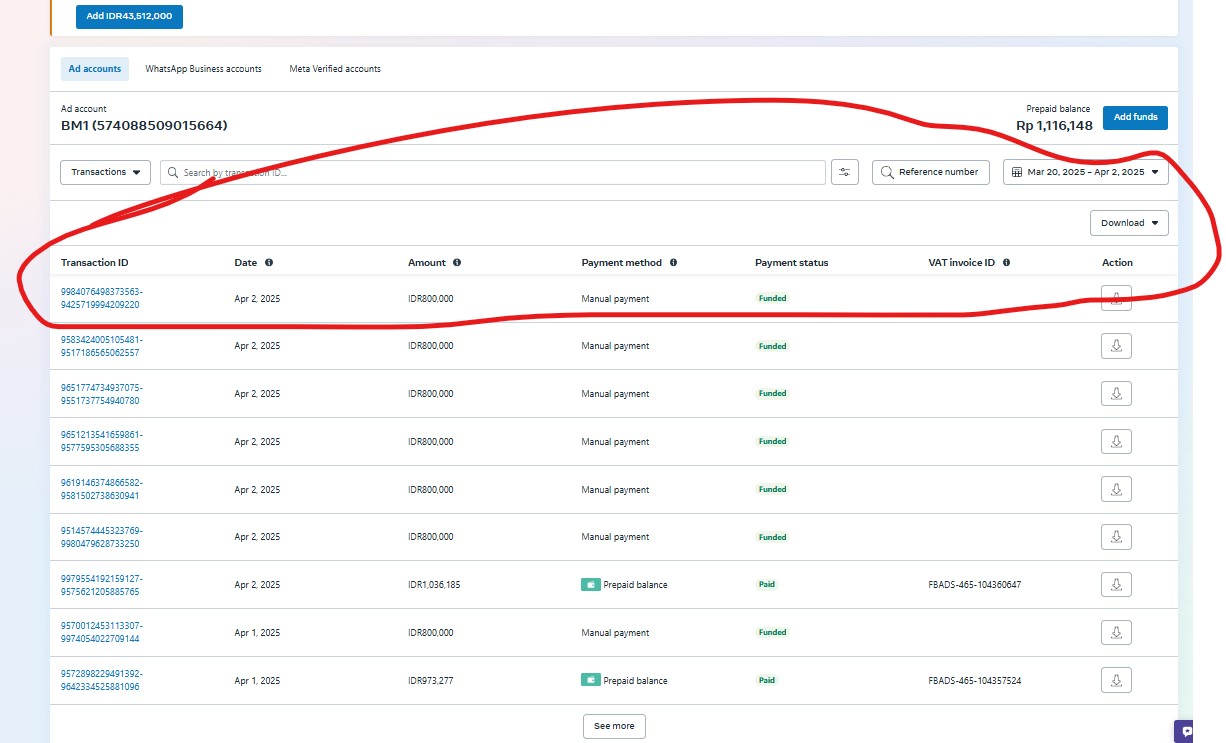
Task: Switch to Meta Verified accounts tab
Action: (x=335, y=69)
